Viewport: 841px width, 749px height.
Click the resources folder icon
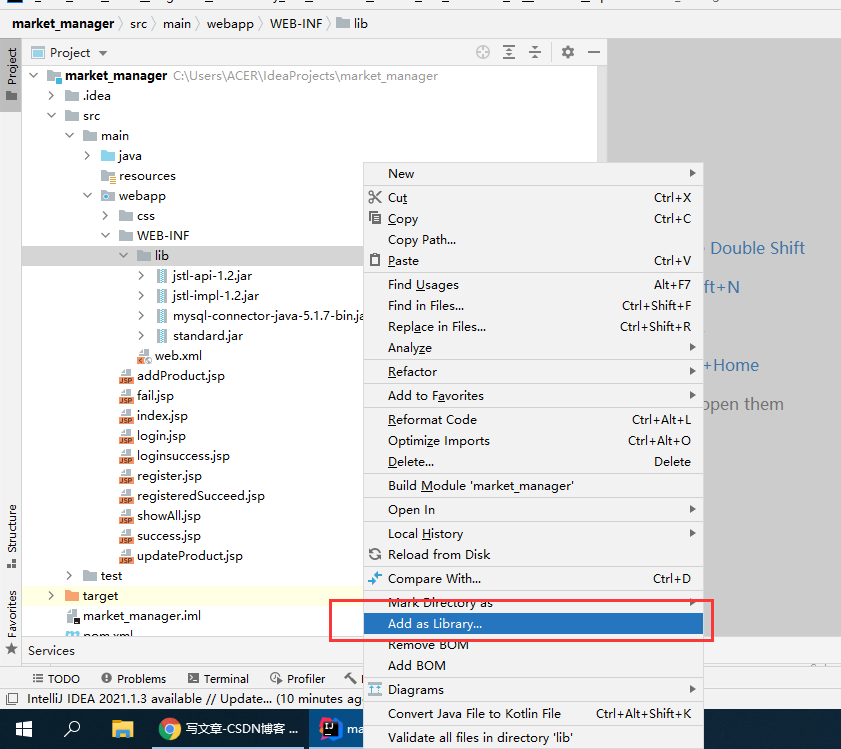point(108,176)
